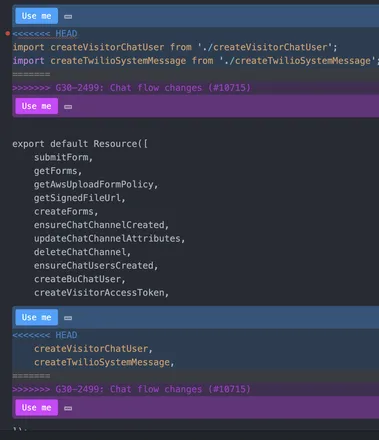Click the 'export default Resource([' line

[80, 144]
